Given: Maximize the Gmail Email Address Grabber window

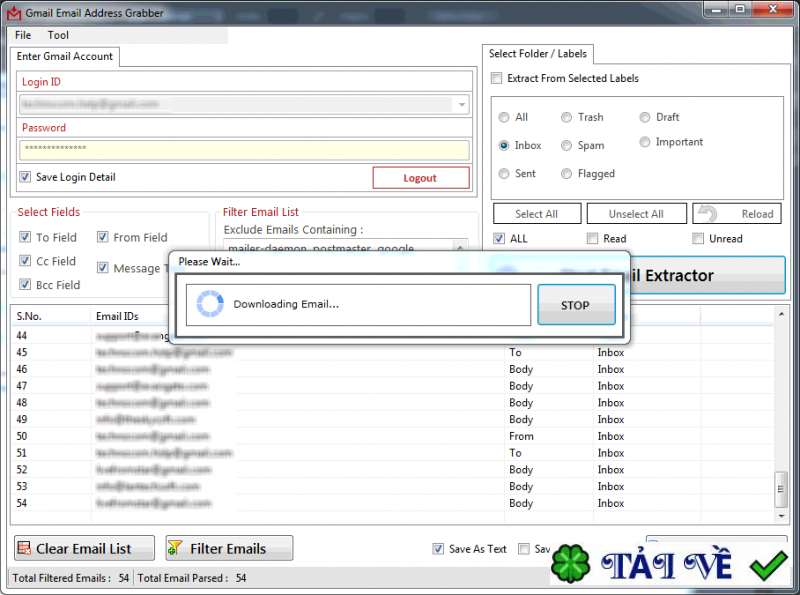Looking at the screenshot, I should 740,9.
